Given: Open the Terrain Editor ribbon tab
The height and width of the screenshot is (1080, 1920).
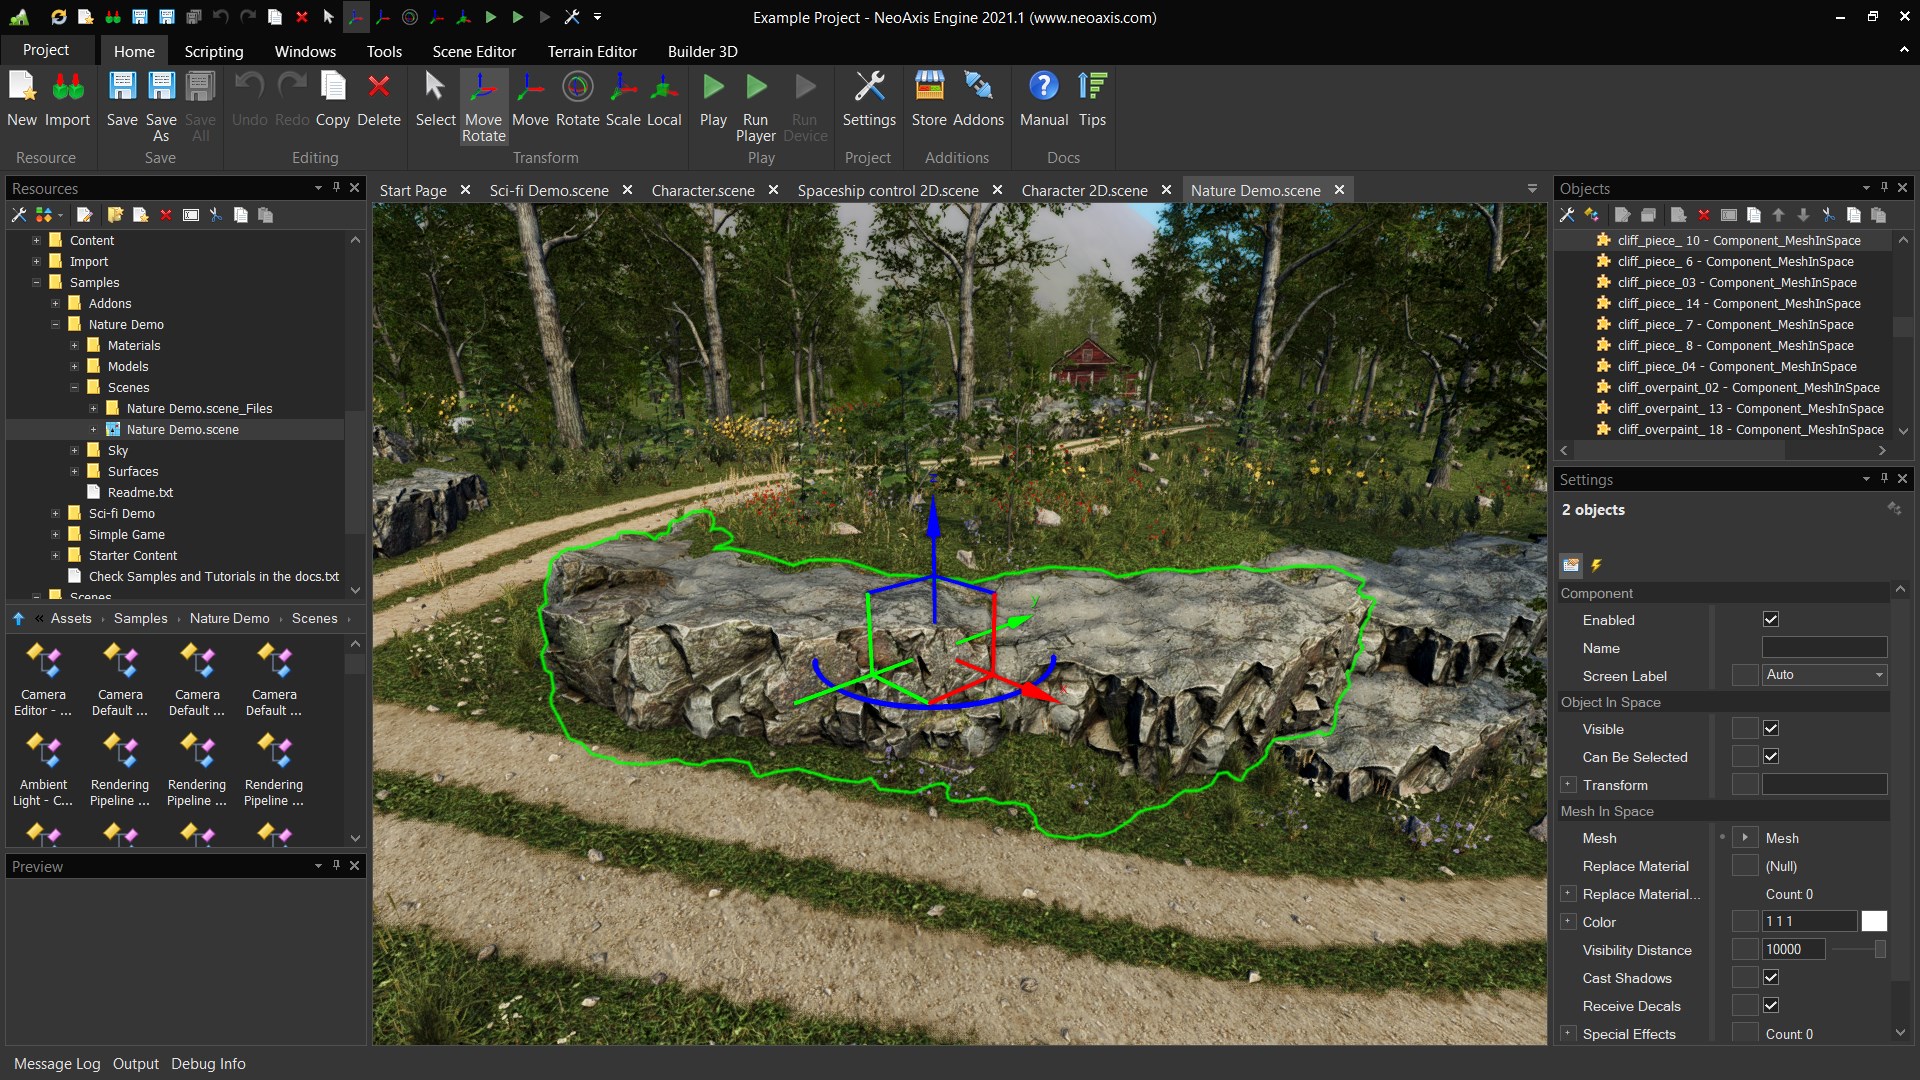Looking at the screenshot, I should pyautogui.click(x=591, y=51).
